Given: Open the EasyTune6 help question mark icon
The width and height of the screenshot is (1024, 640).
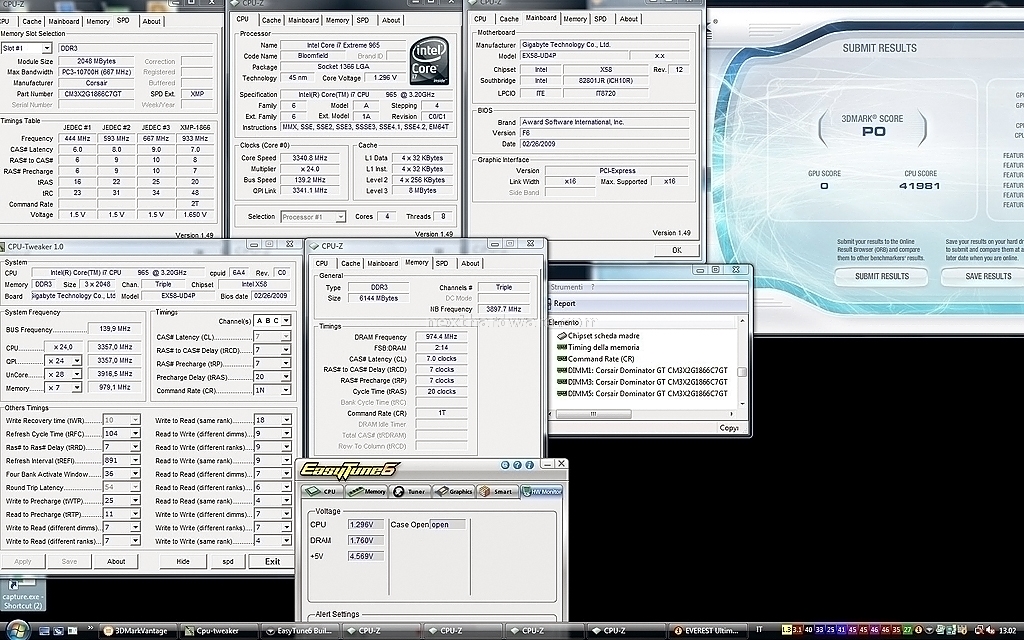Looking at the screenshot, I should coord(517,465).
